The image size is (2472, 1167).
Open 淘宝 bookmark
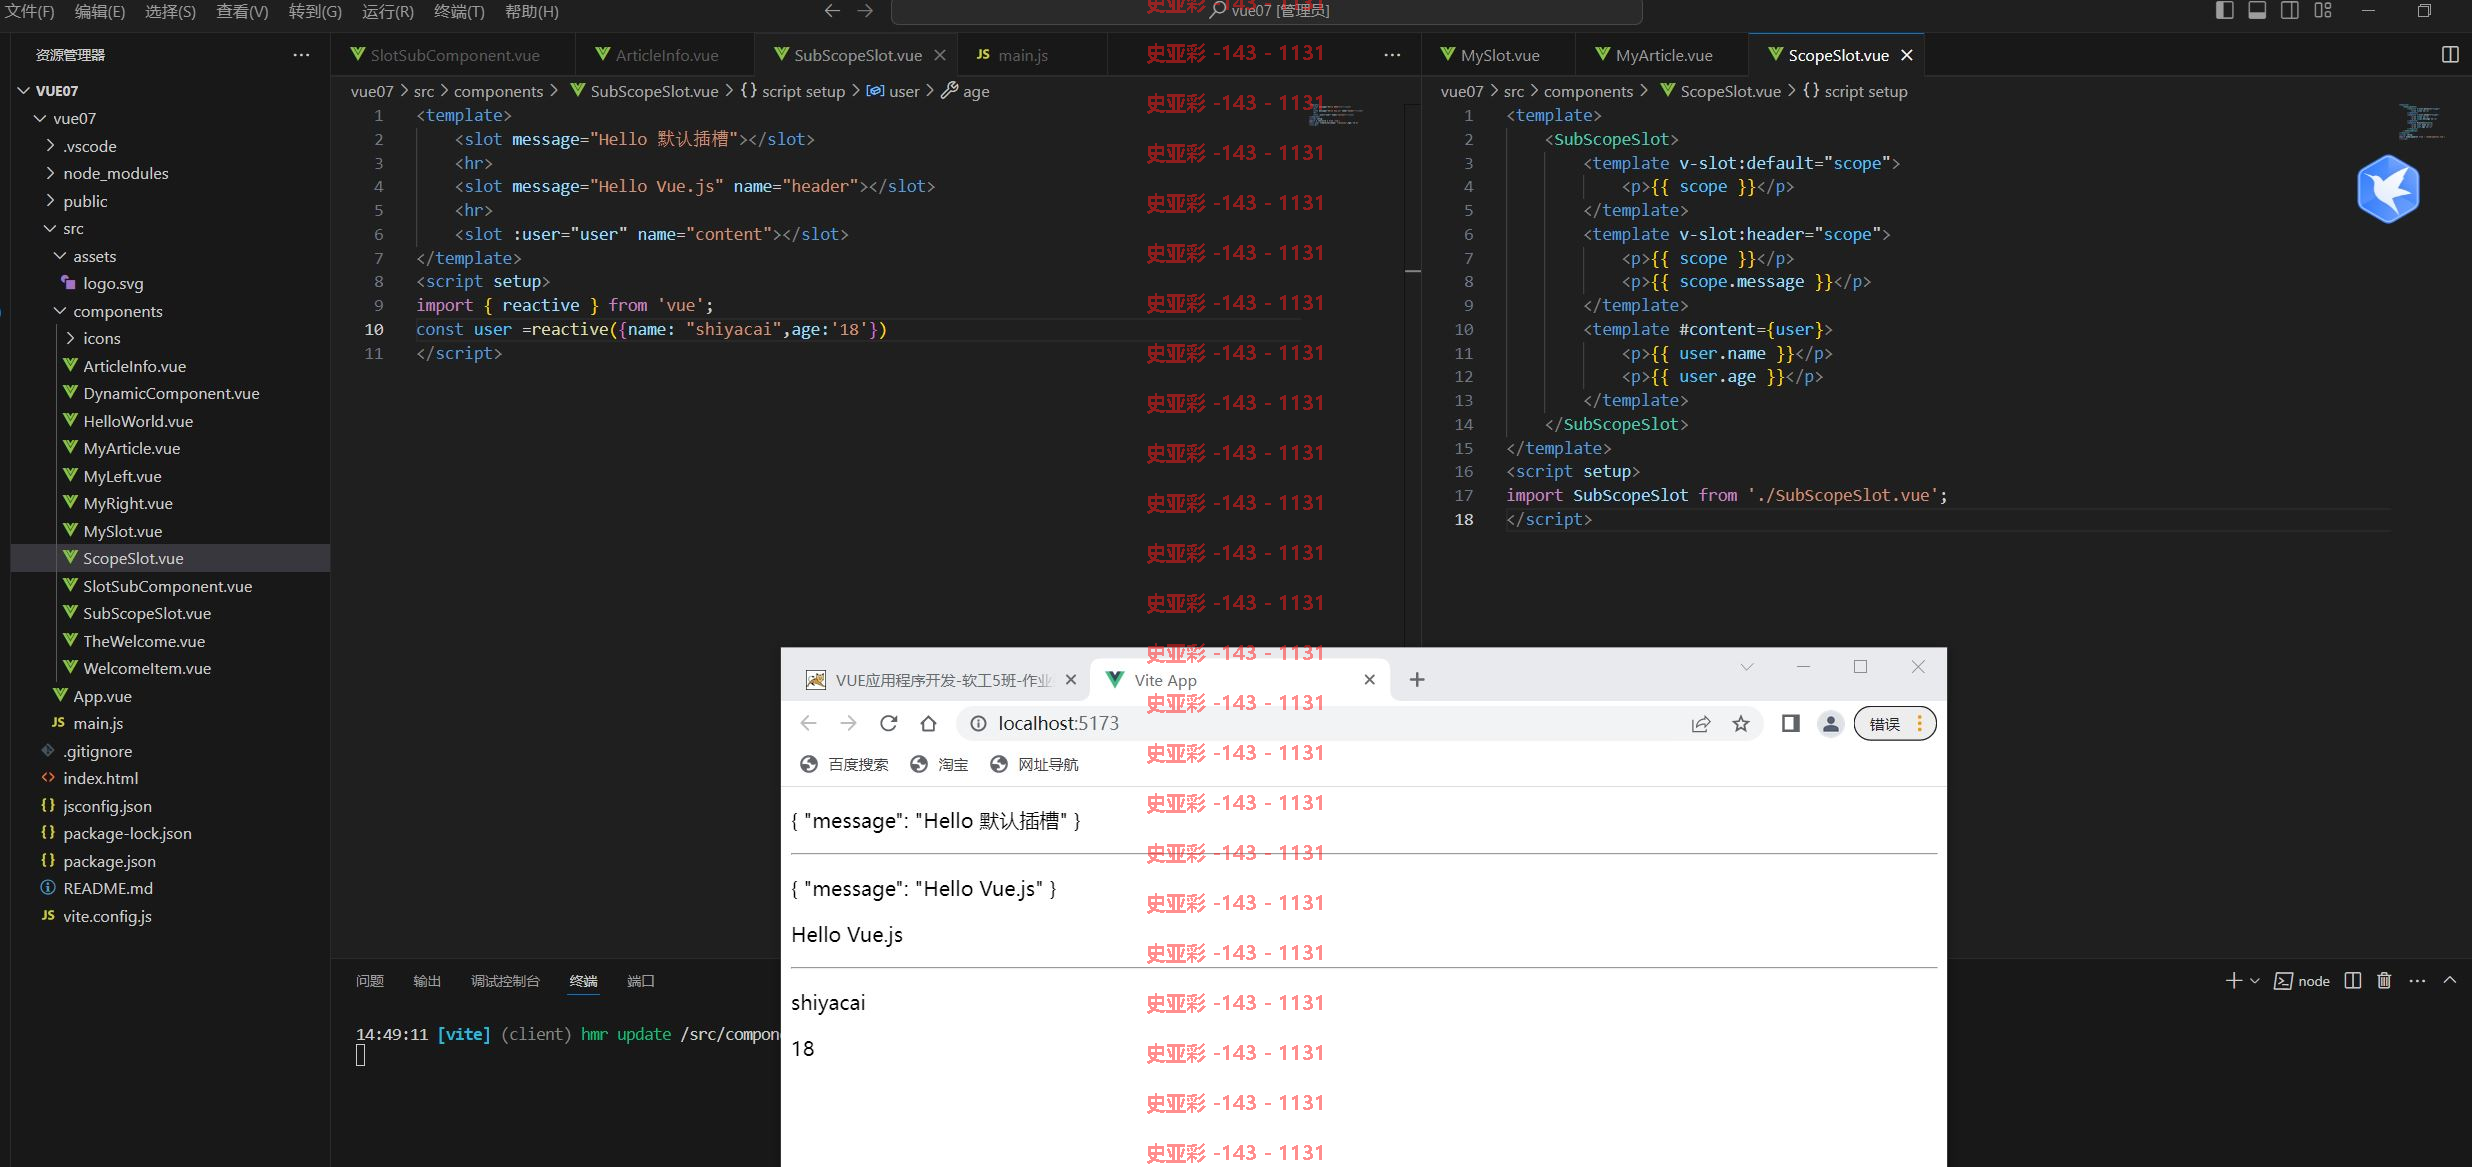tap(940, 764)
